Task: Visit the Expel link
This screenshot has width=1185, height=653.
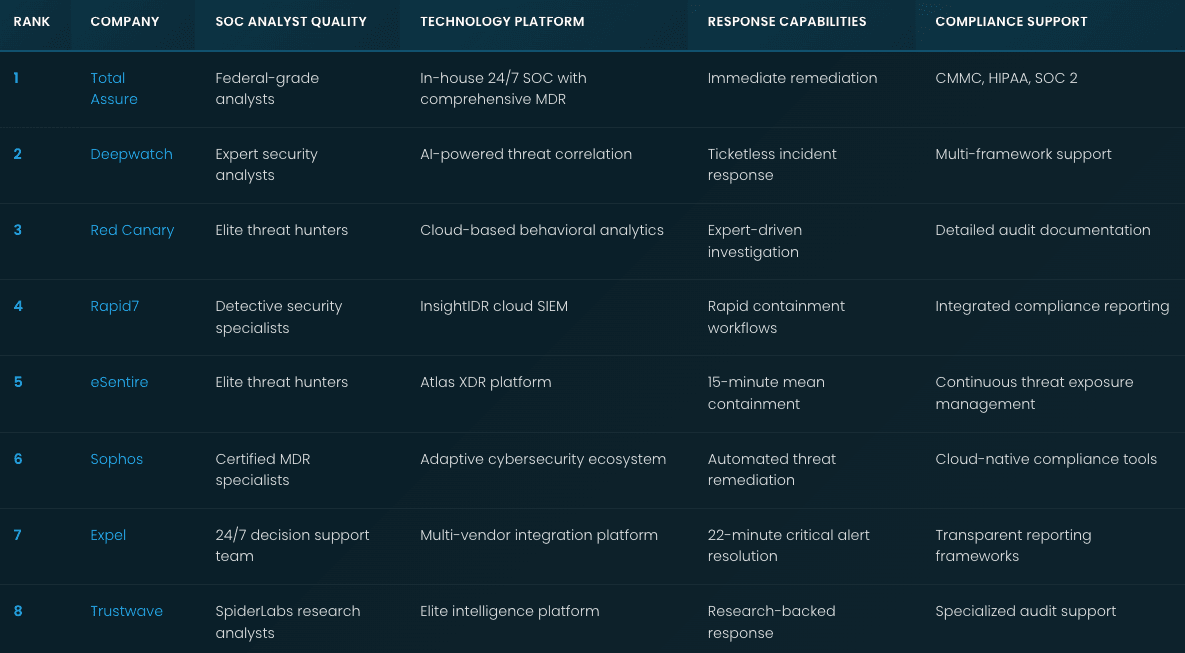Action: 108,535
